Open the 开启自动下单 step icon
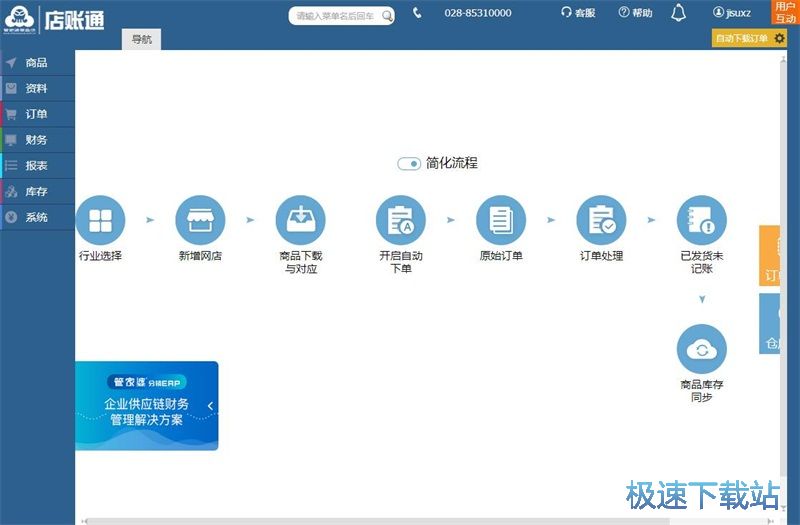Screen dimensions: 800x525 (x=401, y=220)
